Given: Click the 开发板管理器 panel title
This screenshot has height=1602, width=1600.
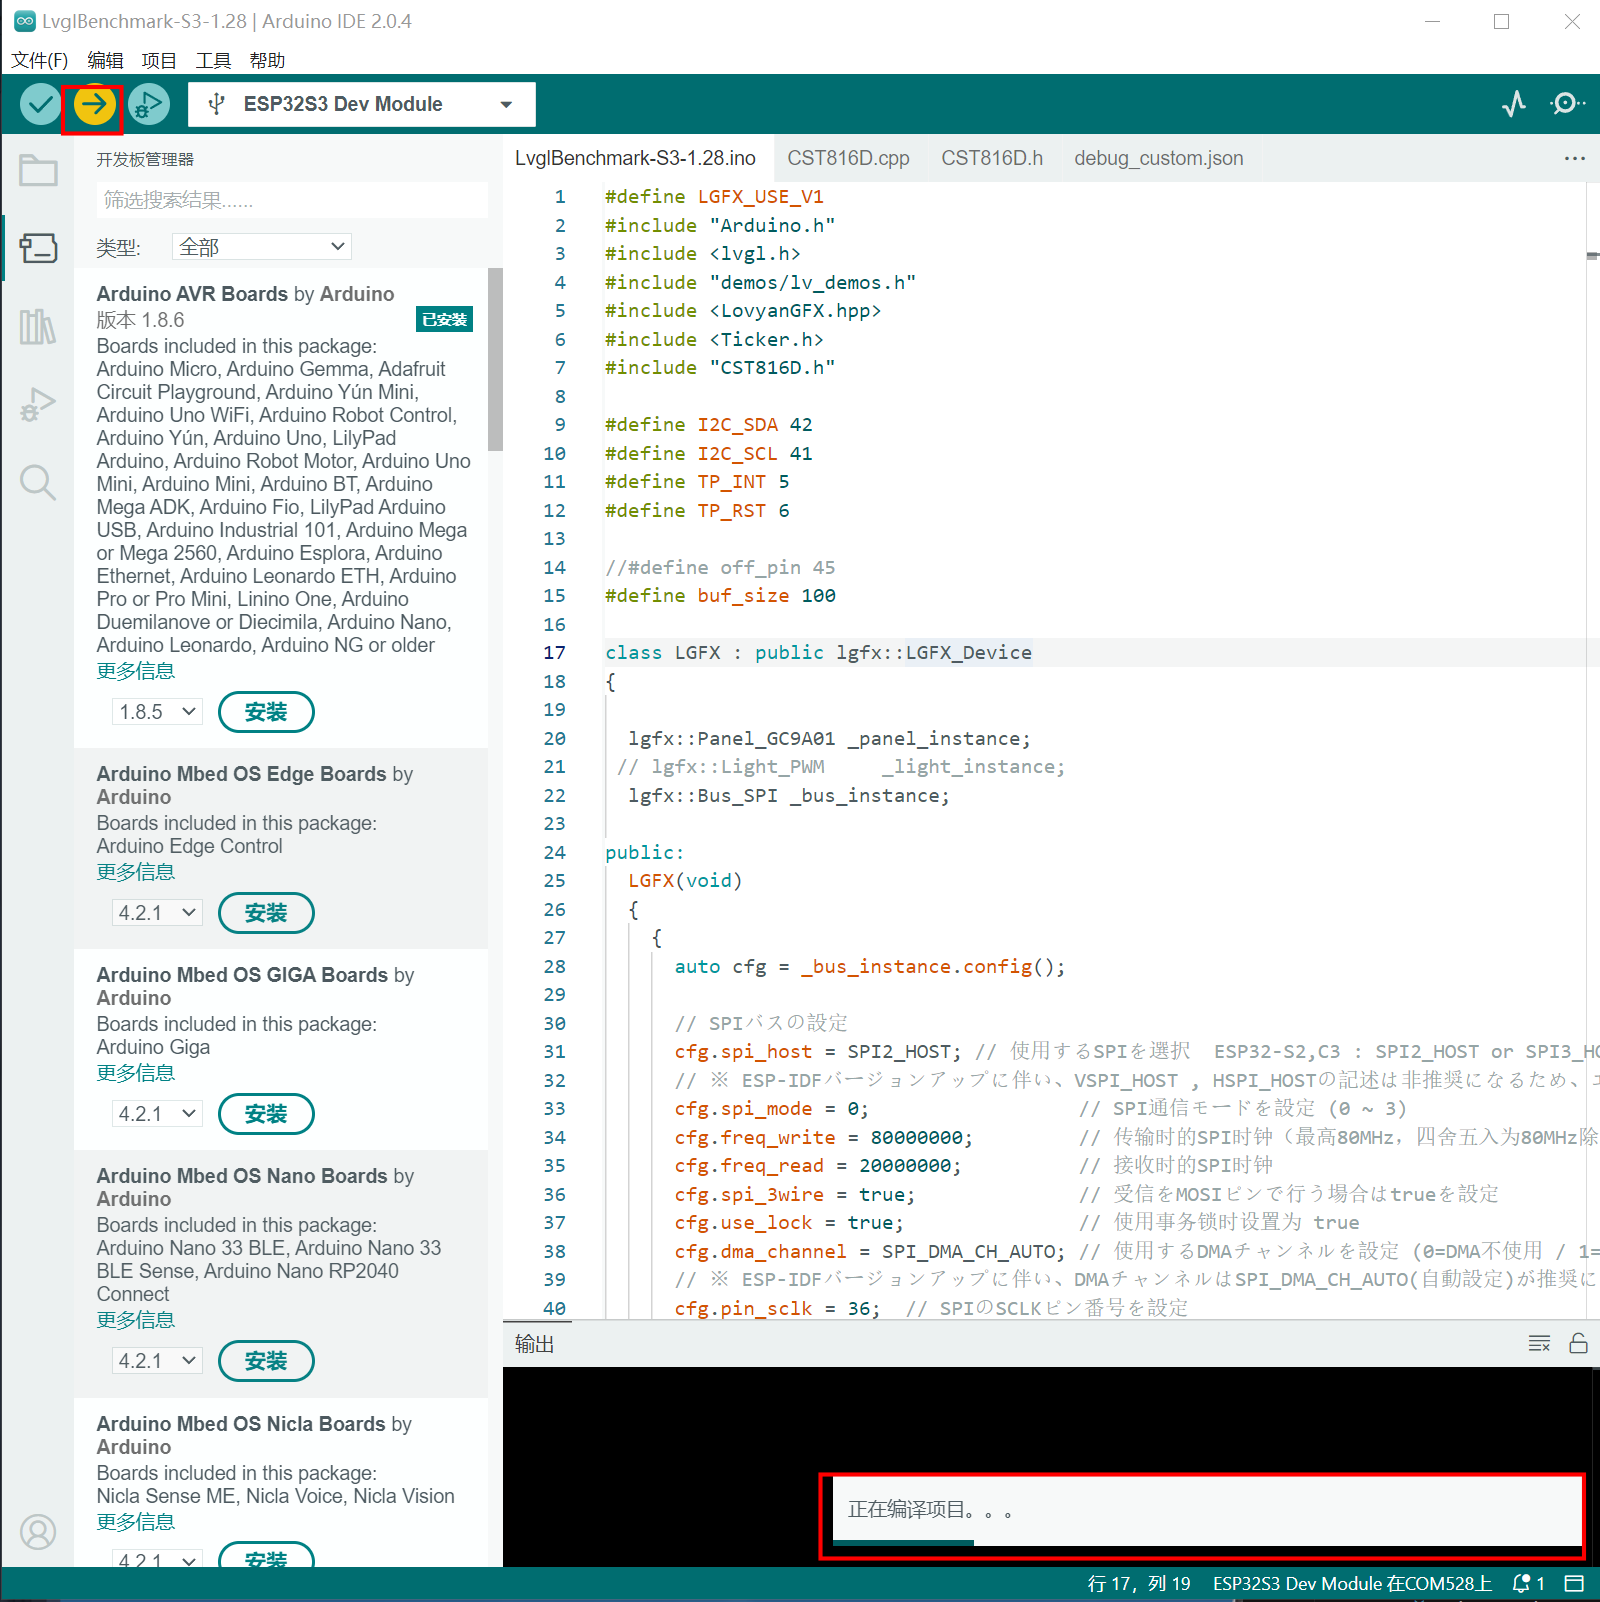Looking at the screenshot, I should click(x=145, y=159).
